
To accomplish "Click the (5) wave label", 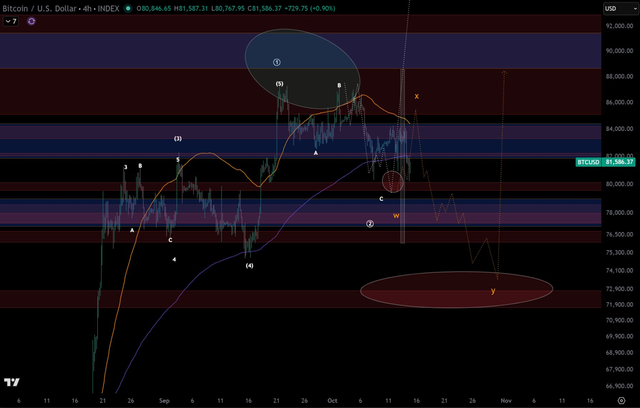I will (279, 84).
